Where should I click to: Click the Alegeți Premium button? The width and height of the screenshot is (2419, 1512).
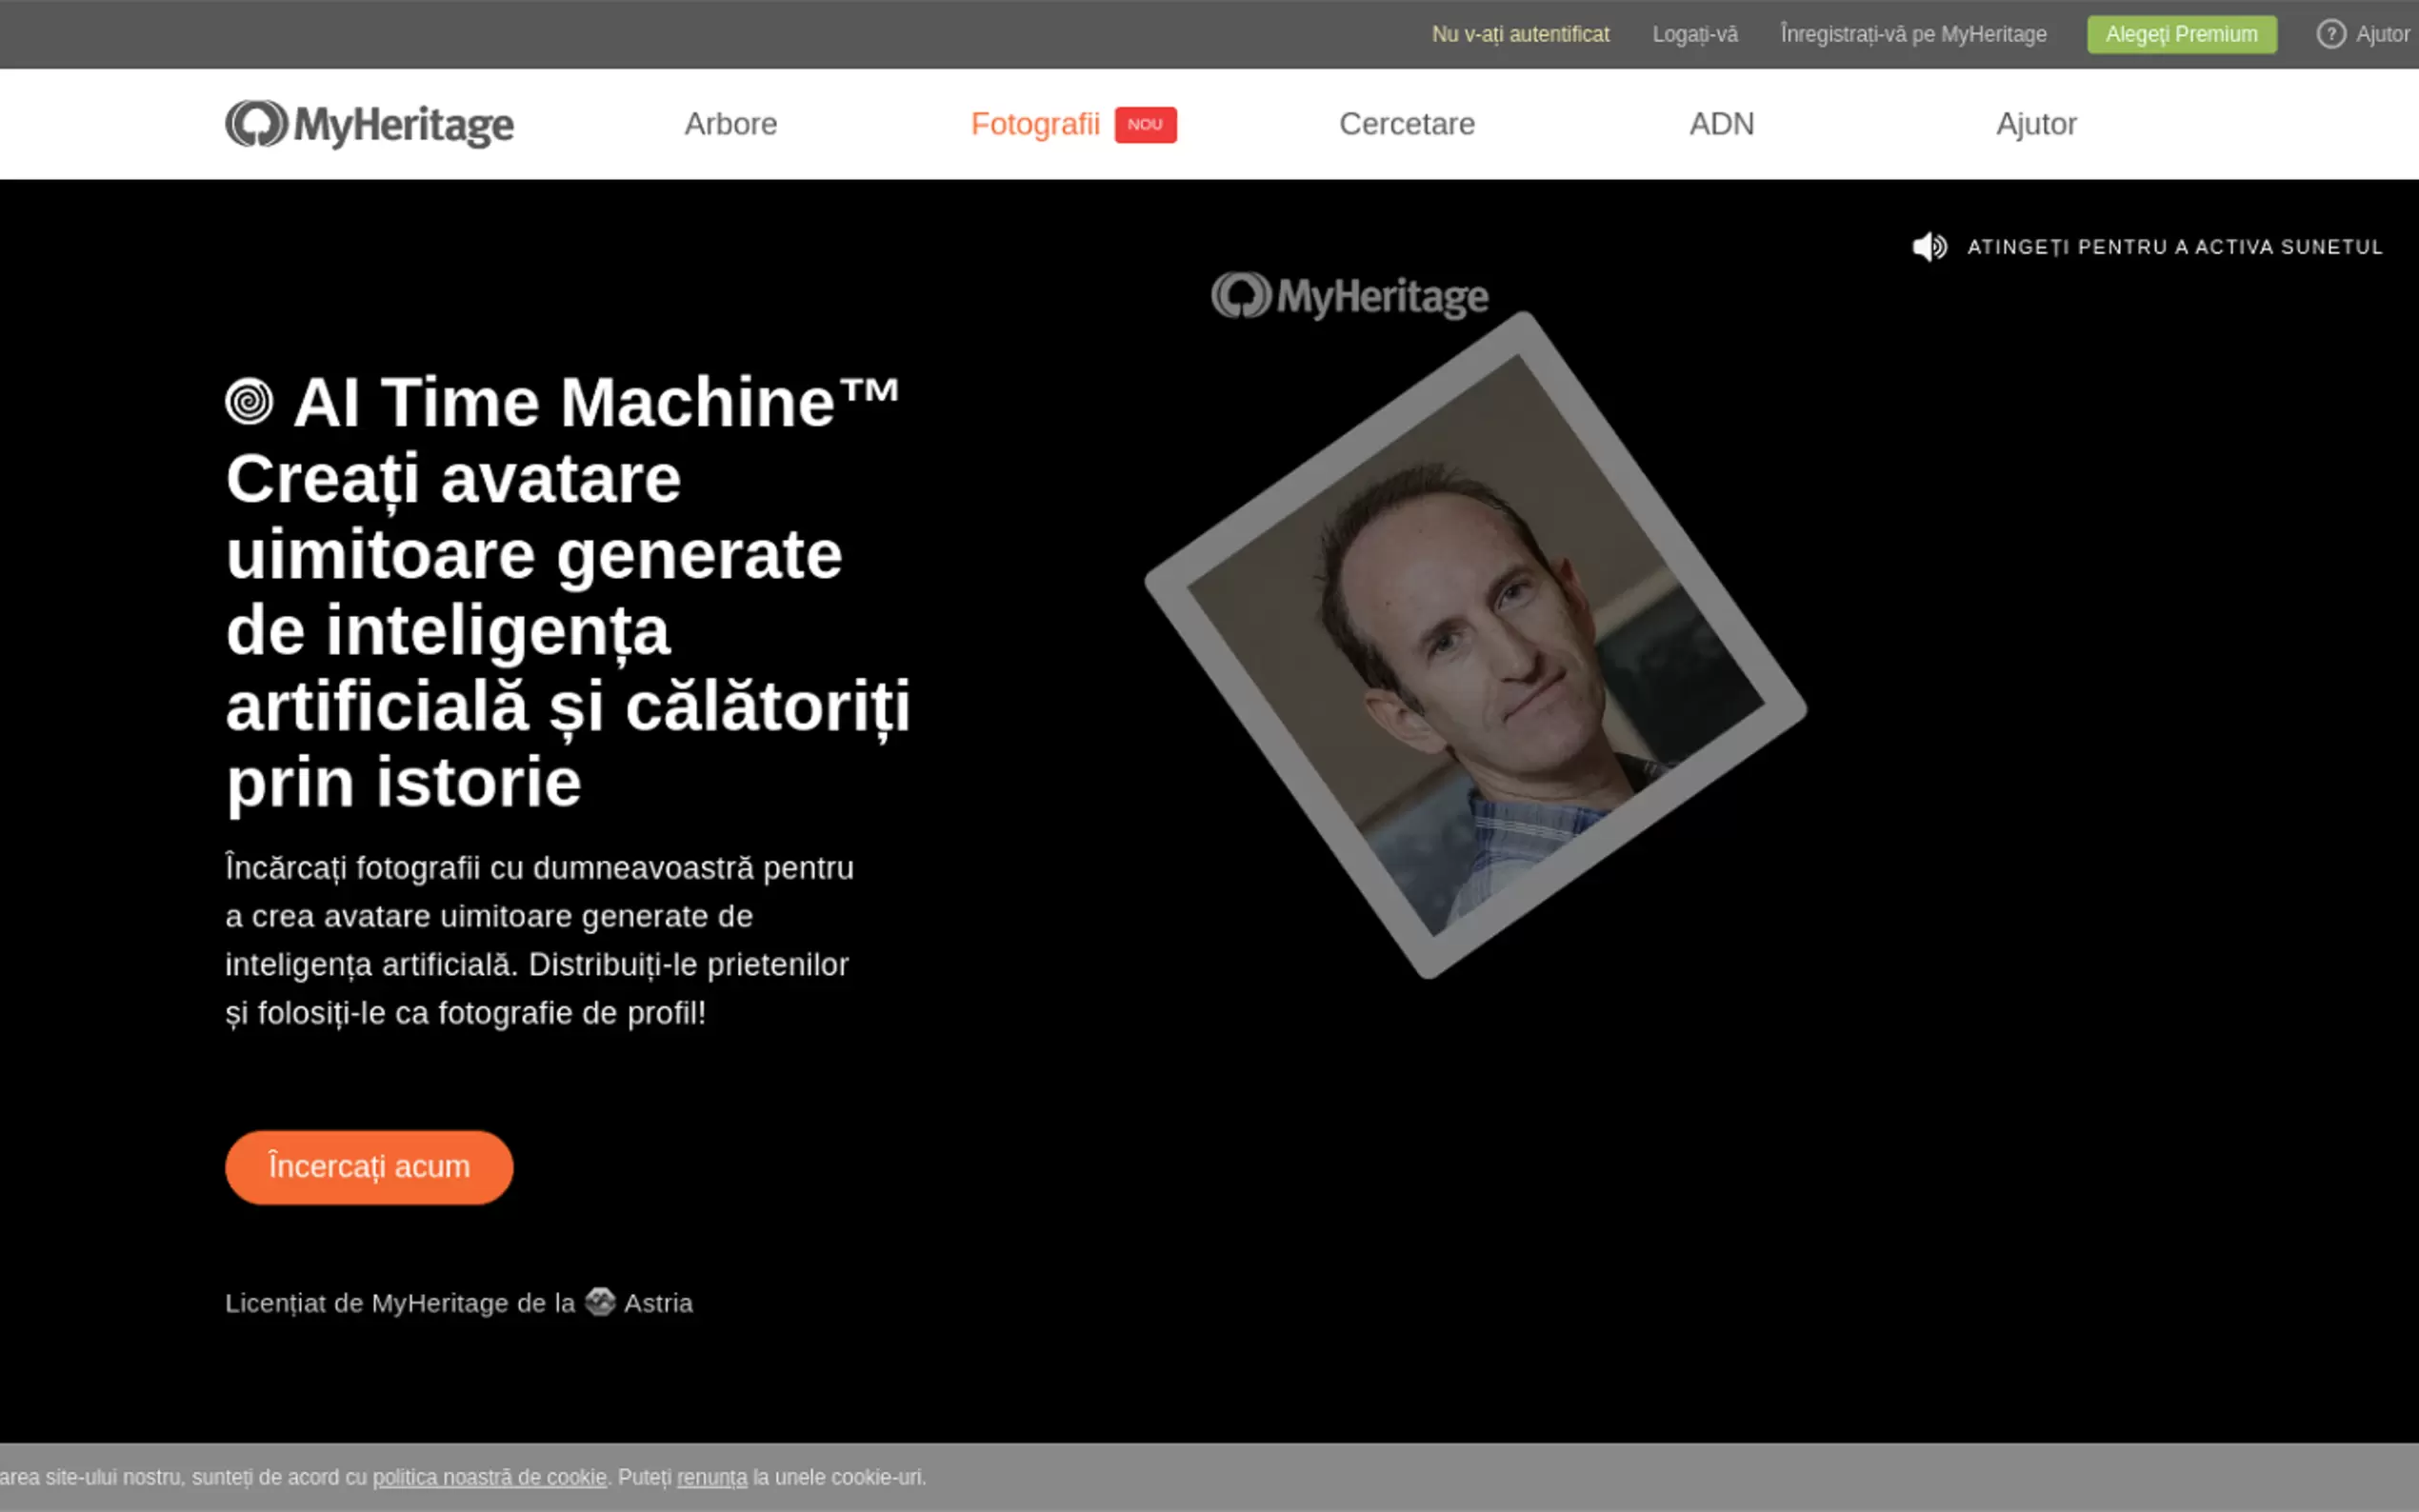tap(2181, 34)
